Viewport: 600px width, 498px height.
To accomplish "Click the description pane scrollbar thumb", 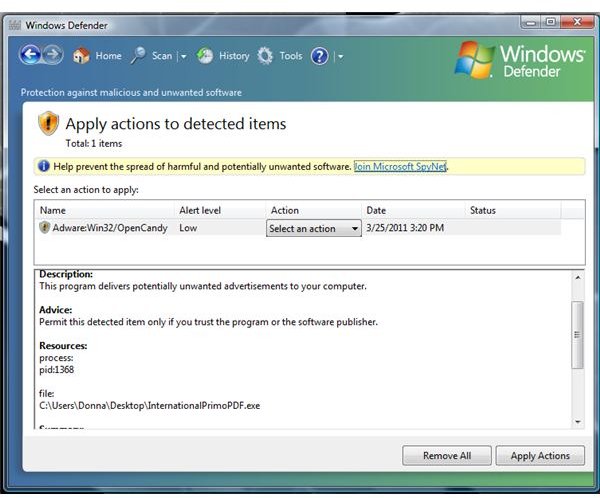I will click(578, 335).
